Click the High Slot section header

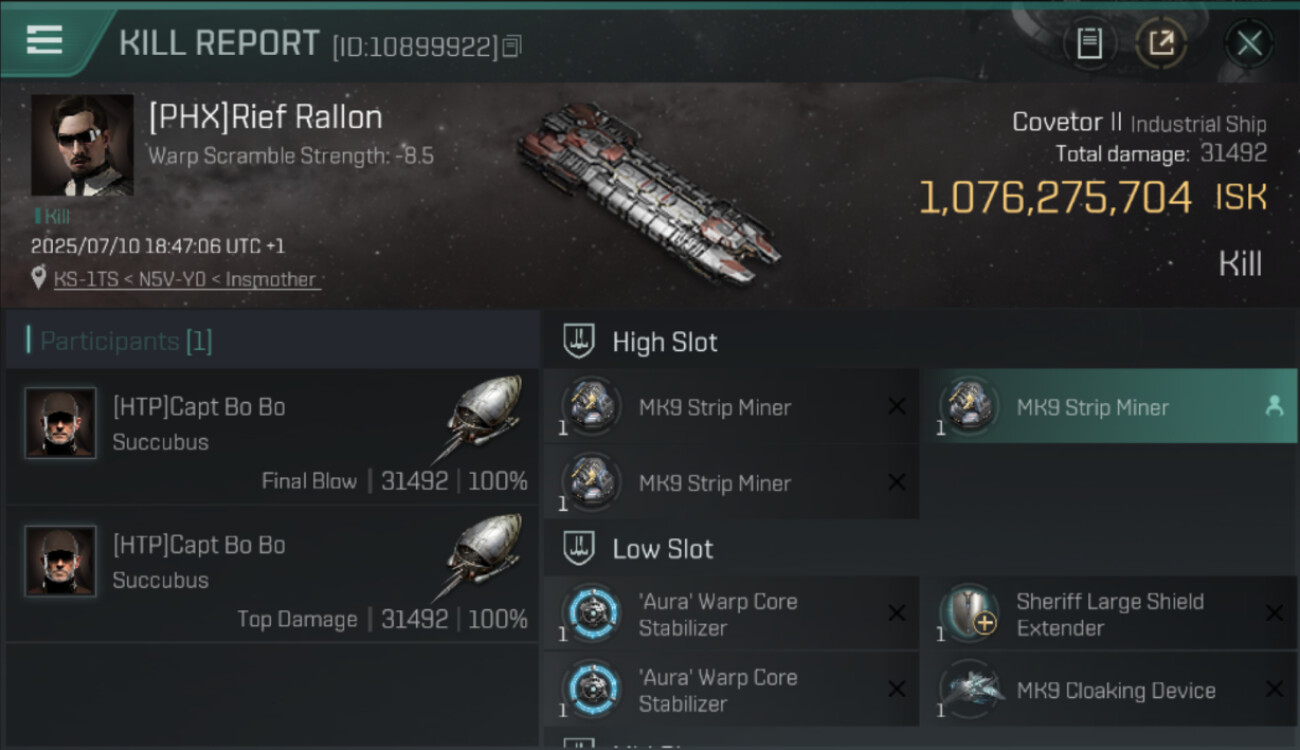pyautogui.click(x=665, y=342)
